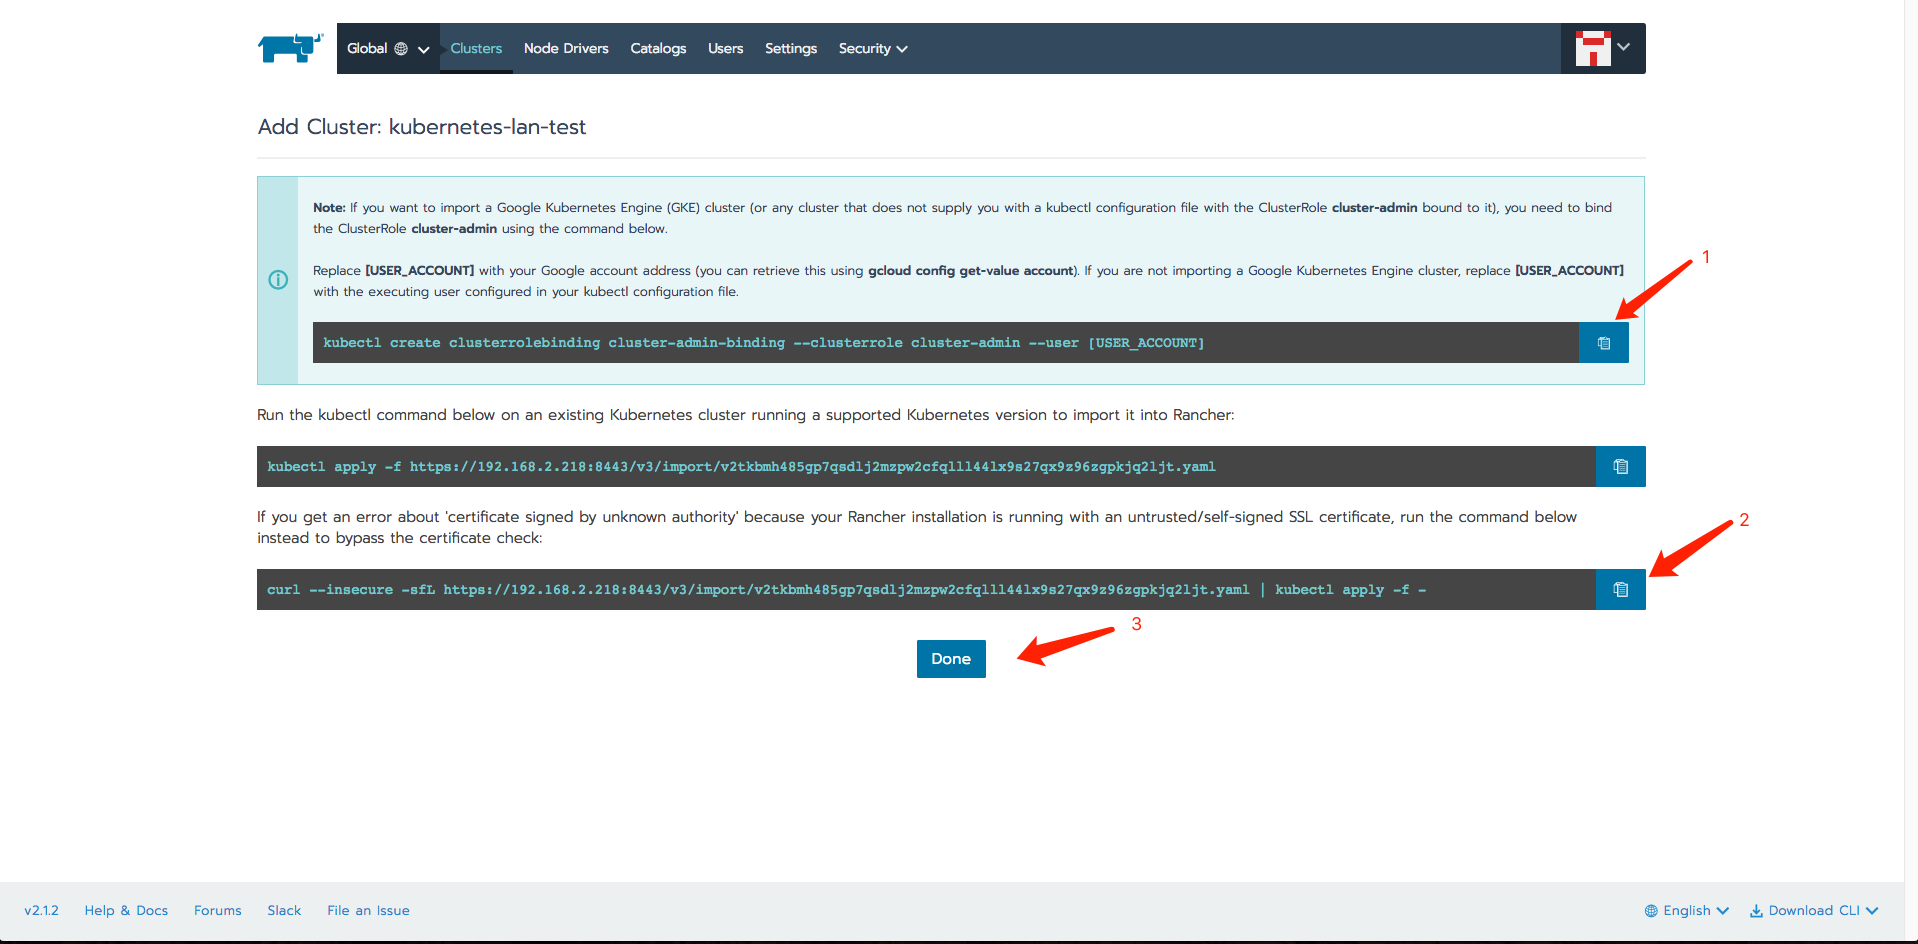Open the Users page
This screenshot has width=1918, height=944.
coord(725,49)
